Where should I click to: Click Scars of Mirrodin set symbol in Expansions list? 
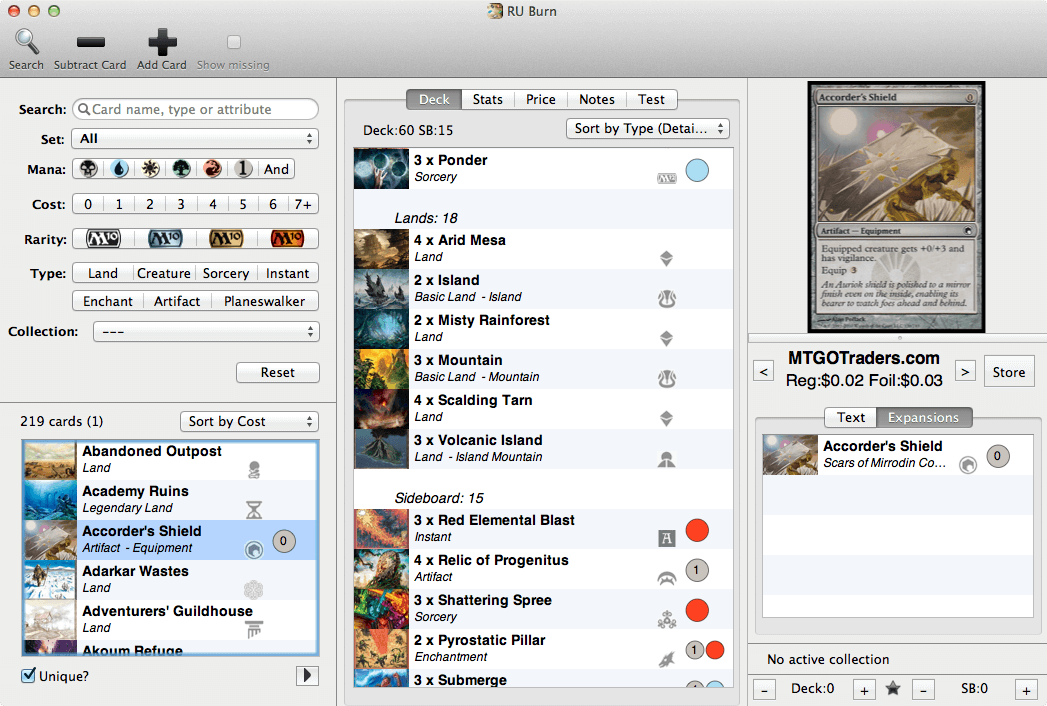(x=968, y=464)
